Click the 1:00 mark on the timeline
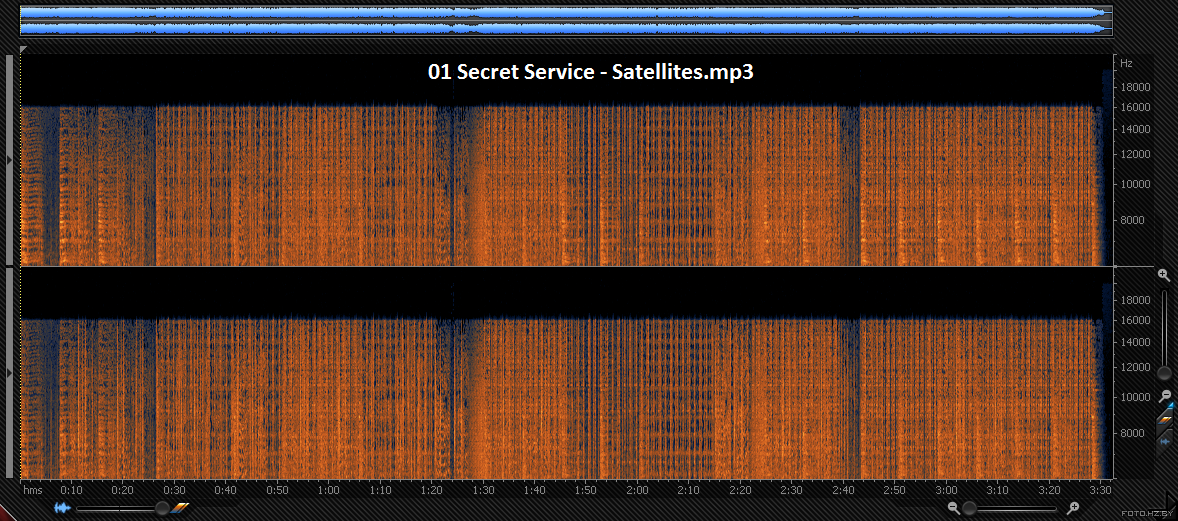The height and width of the screenshot is (521, 1178). point(328,490)
